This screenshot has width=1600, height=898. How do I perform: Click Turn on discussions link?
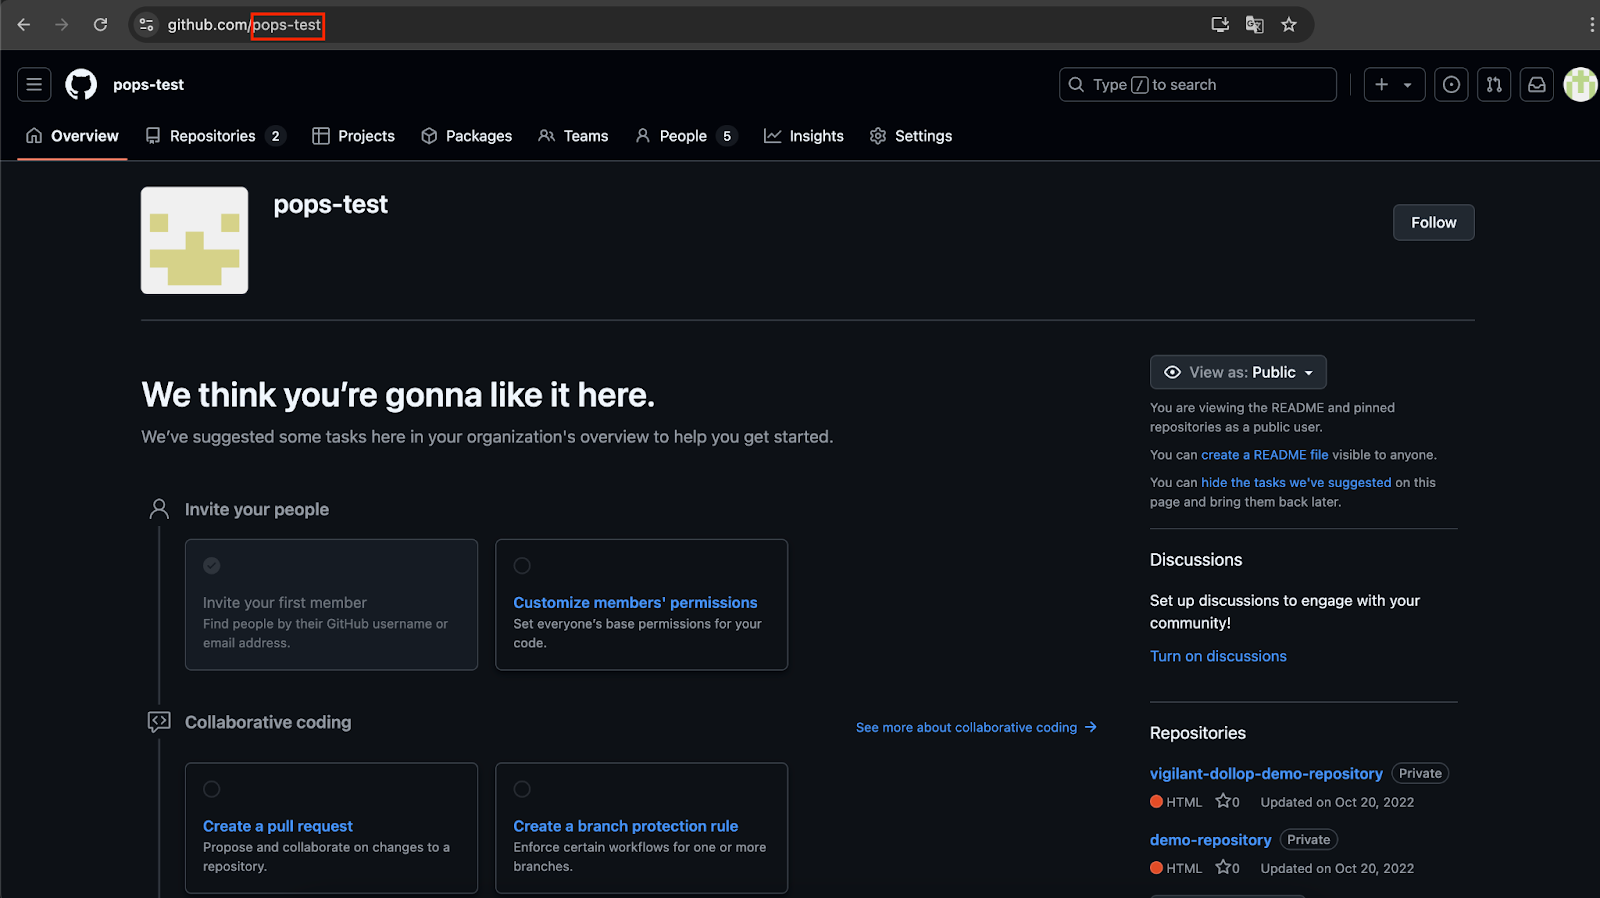tap(1218, 656)
